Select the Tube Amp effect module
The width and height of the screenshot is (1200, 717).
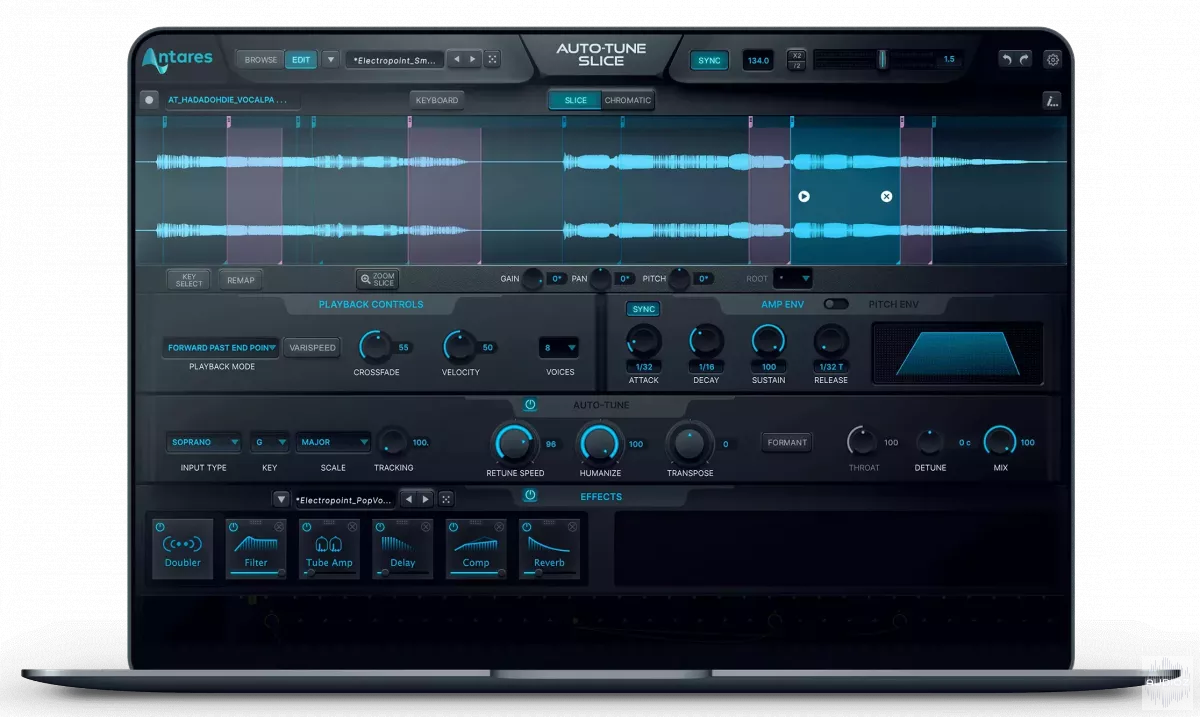[330, 549]
